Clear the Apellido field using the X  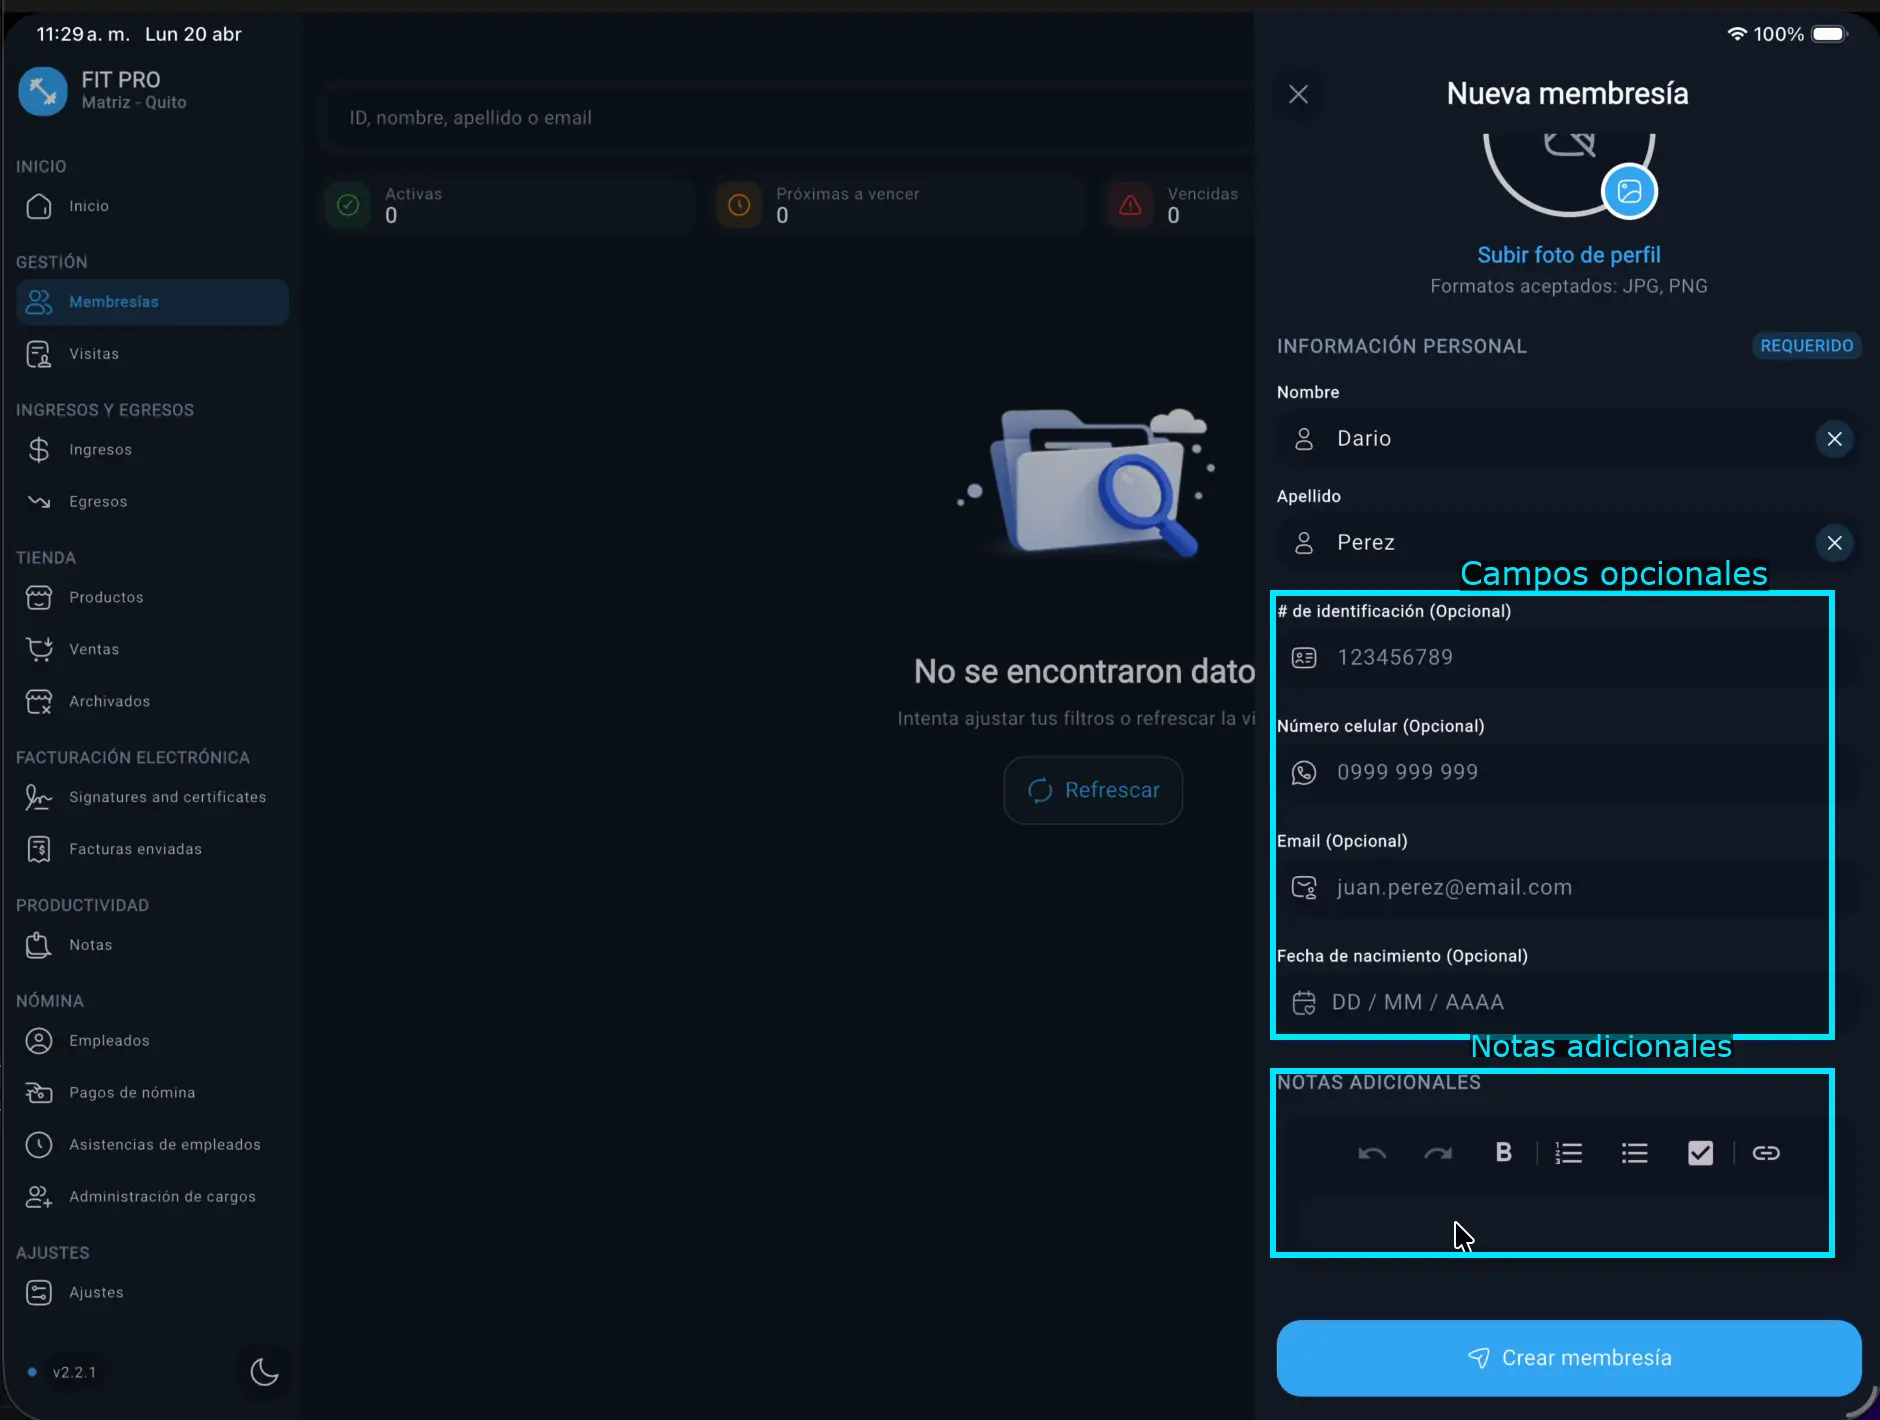click(1835, 543)
